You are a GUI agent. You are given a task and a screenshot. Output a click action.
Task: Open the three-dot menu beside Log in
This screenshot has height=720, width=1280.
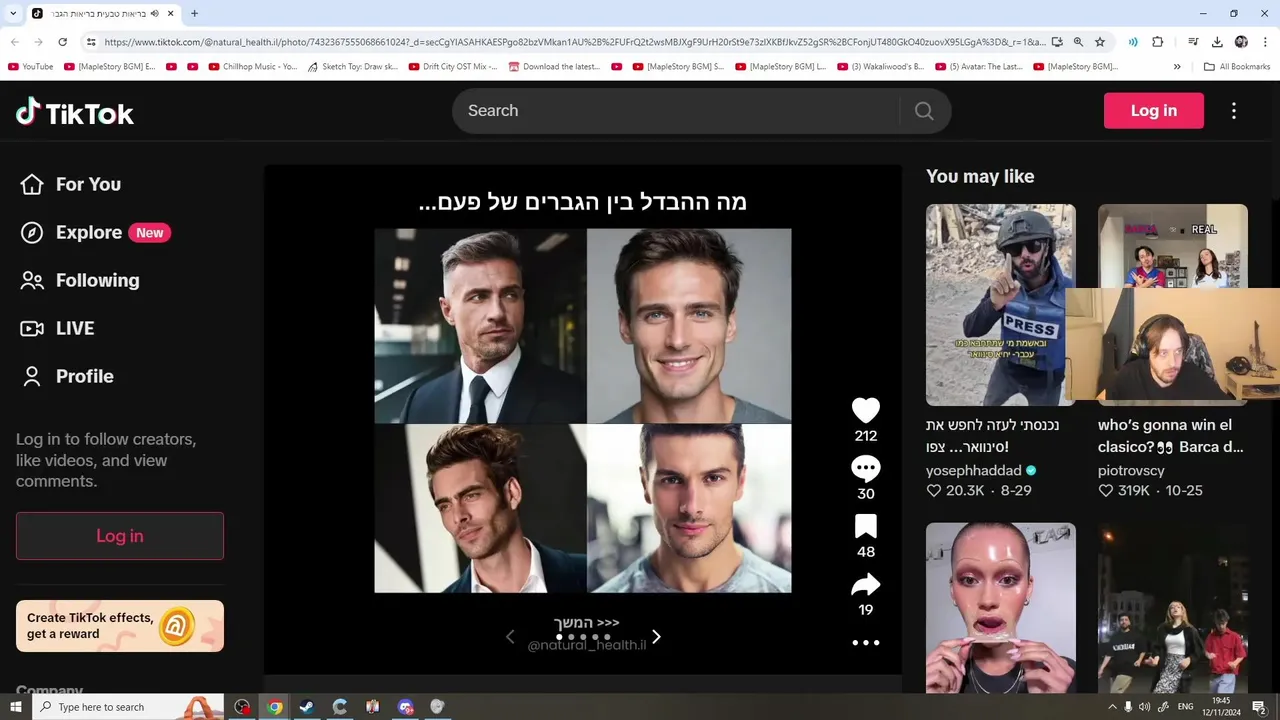pyautogui.click(x=1234, y=111)
